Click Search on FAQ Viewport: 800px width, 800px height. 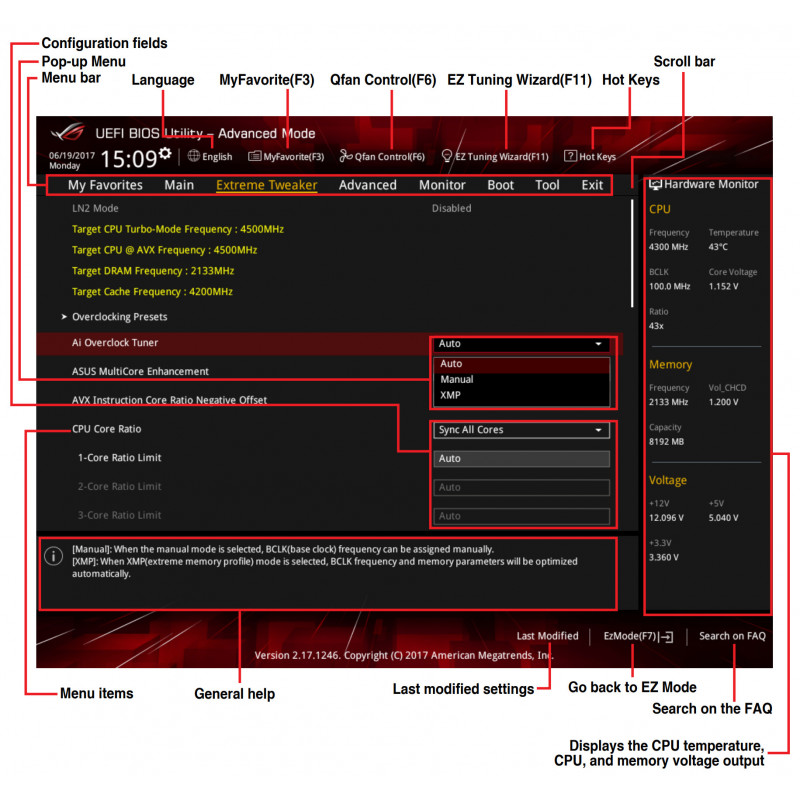tap(732, 636)
